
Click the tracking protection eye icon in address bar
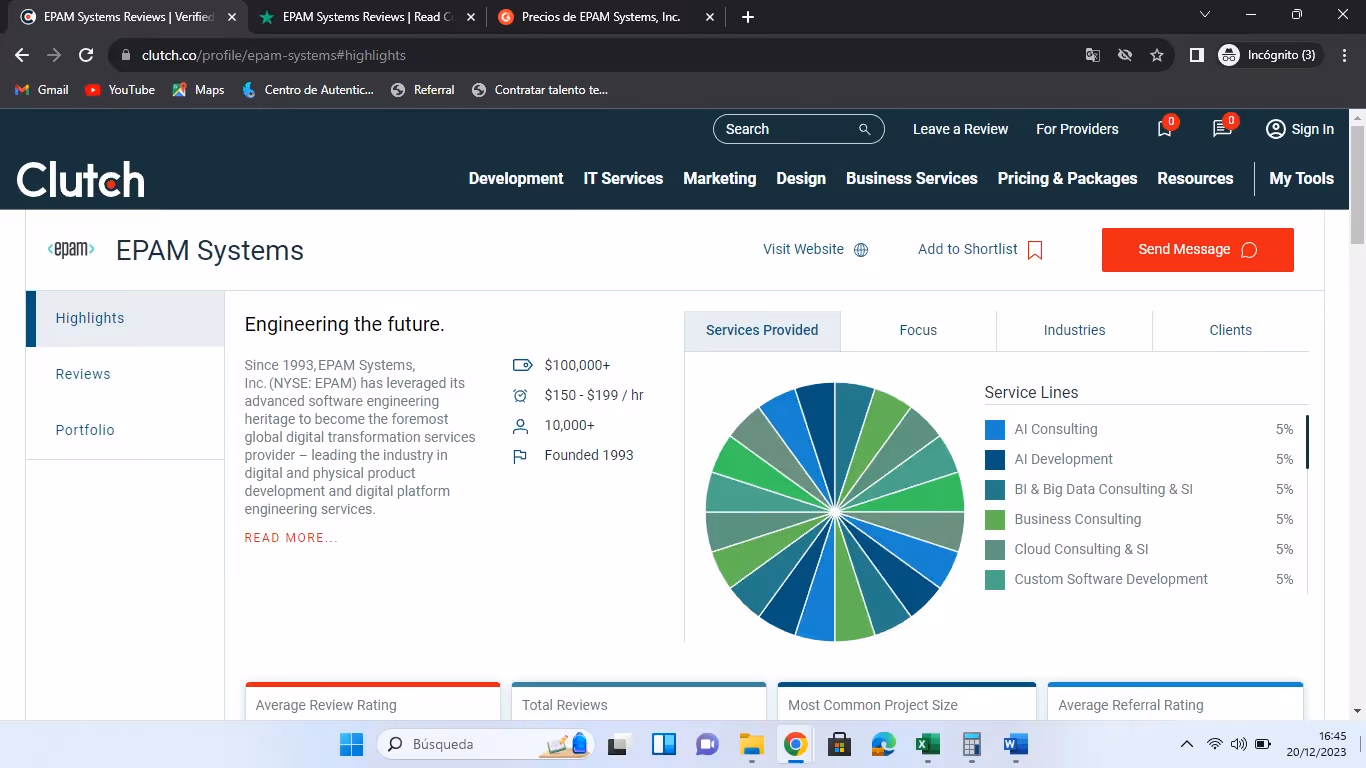click(x=1125, y=55)
